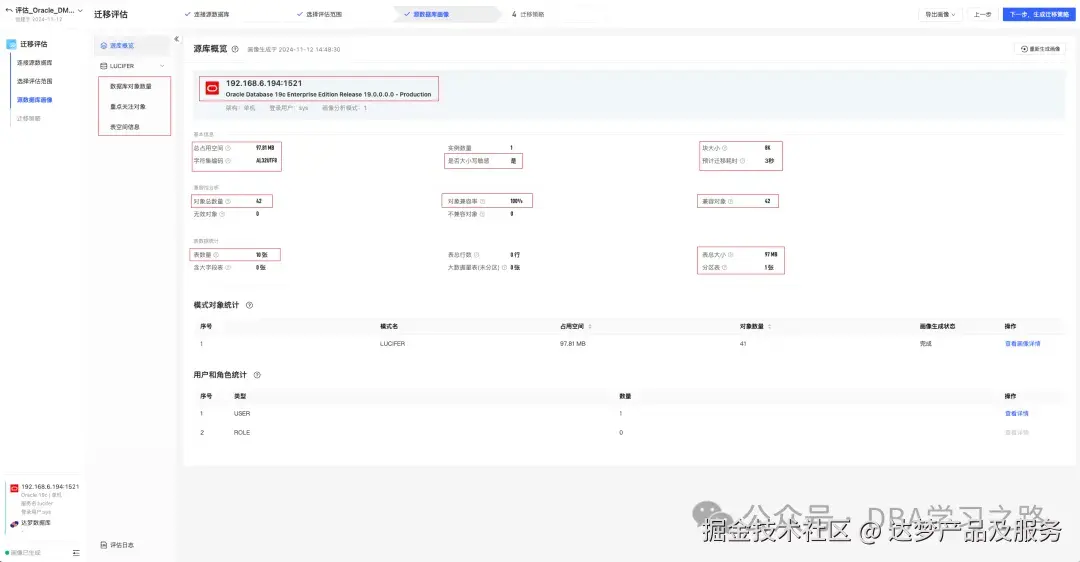Image resolution: width=1080 pixels, height=562 pixels.
Task: Click the help icon beside 用户和角色统计
Action: point(257,375)
